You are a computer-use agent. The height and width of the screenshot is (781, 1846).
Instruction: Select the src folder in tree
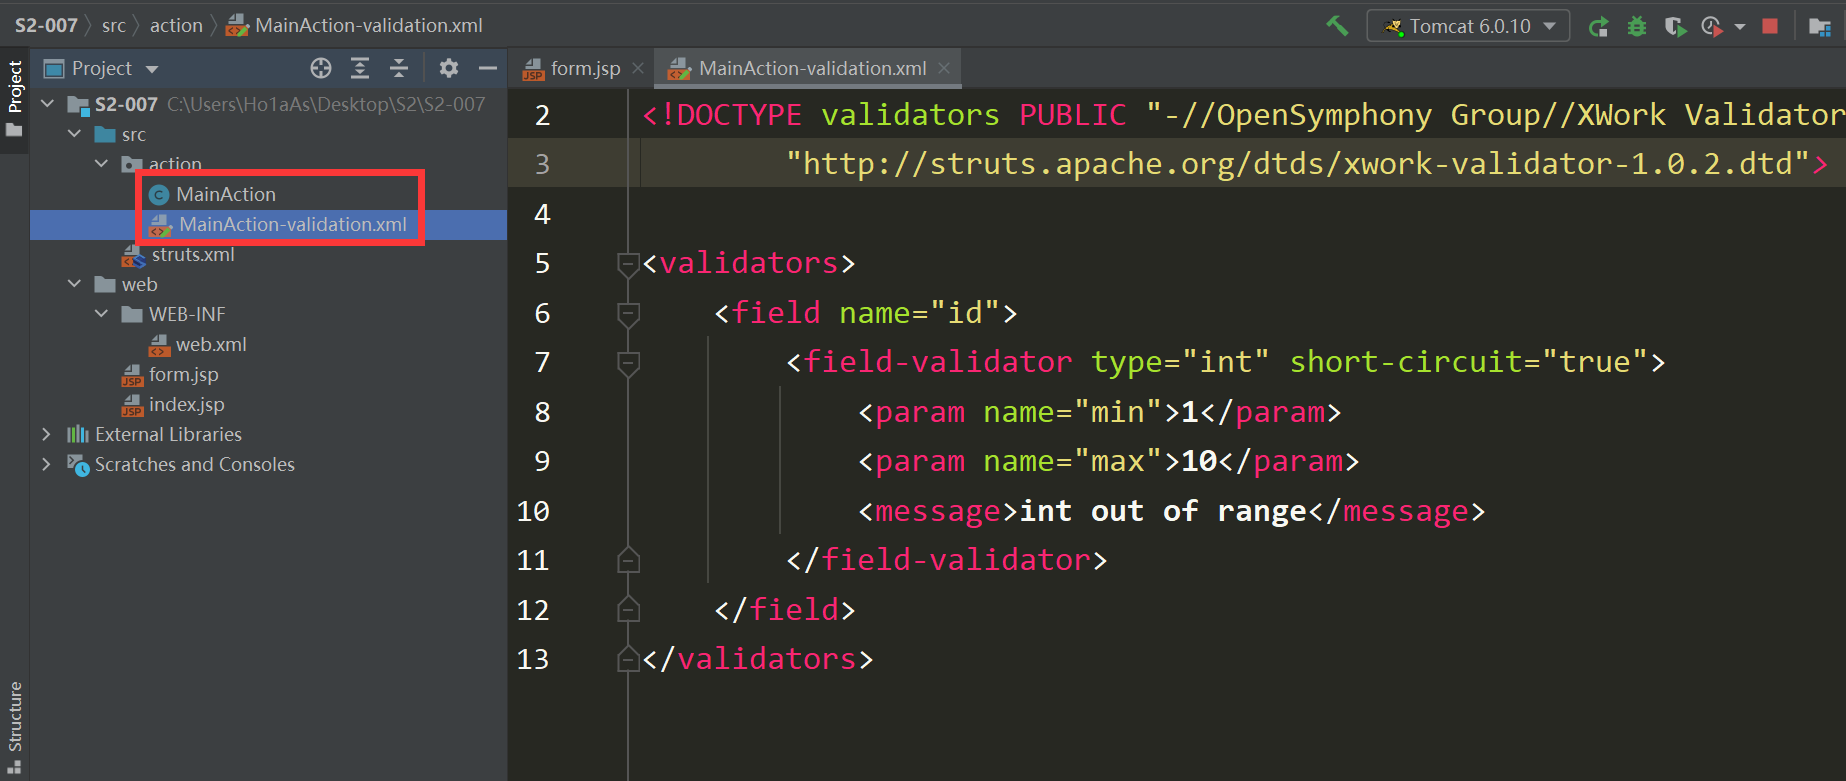click(133, 134)
